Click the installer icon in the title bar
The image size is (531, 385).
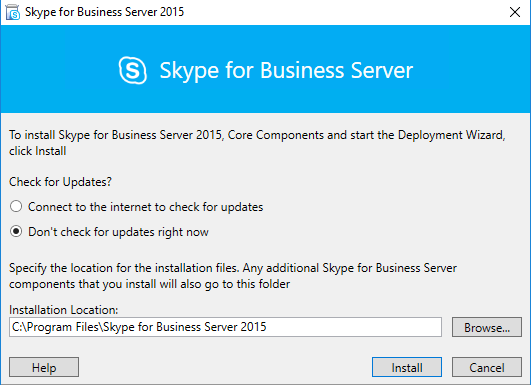click(x=13, y=13)
